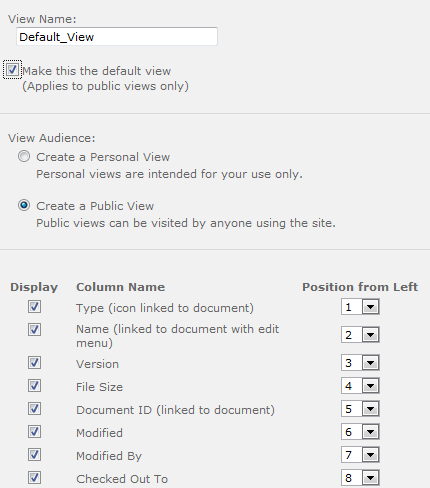The image size is (430, 488).
Task: Expand position dropdown for Version column
Action: (x=360, y=363)
